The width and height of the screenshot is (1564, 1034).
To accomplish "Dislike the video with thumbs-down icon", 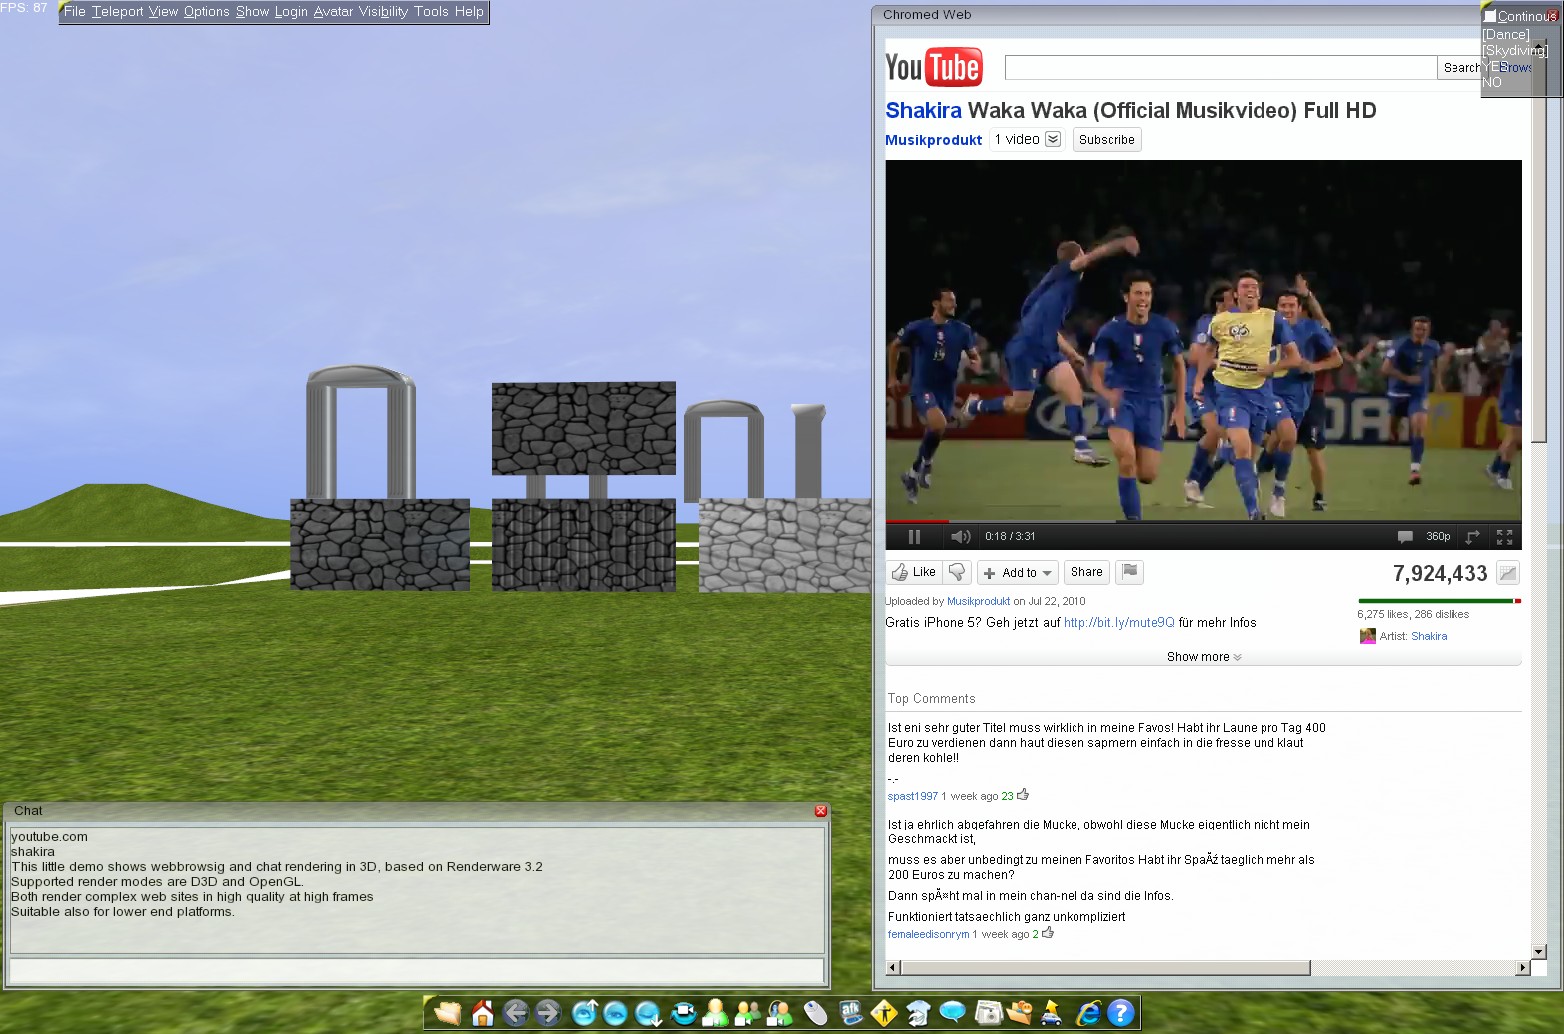I will click(x=957, y=572).
